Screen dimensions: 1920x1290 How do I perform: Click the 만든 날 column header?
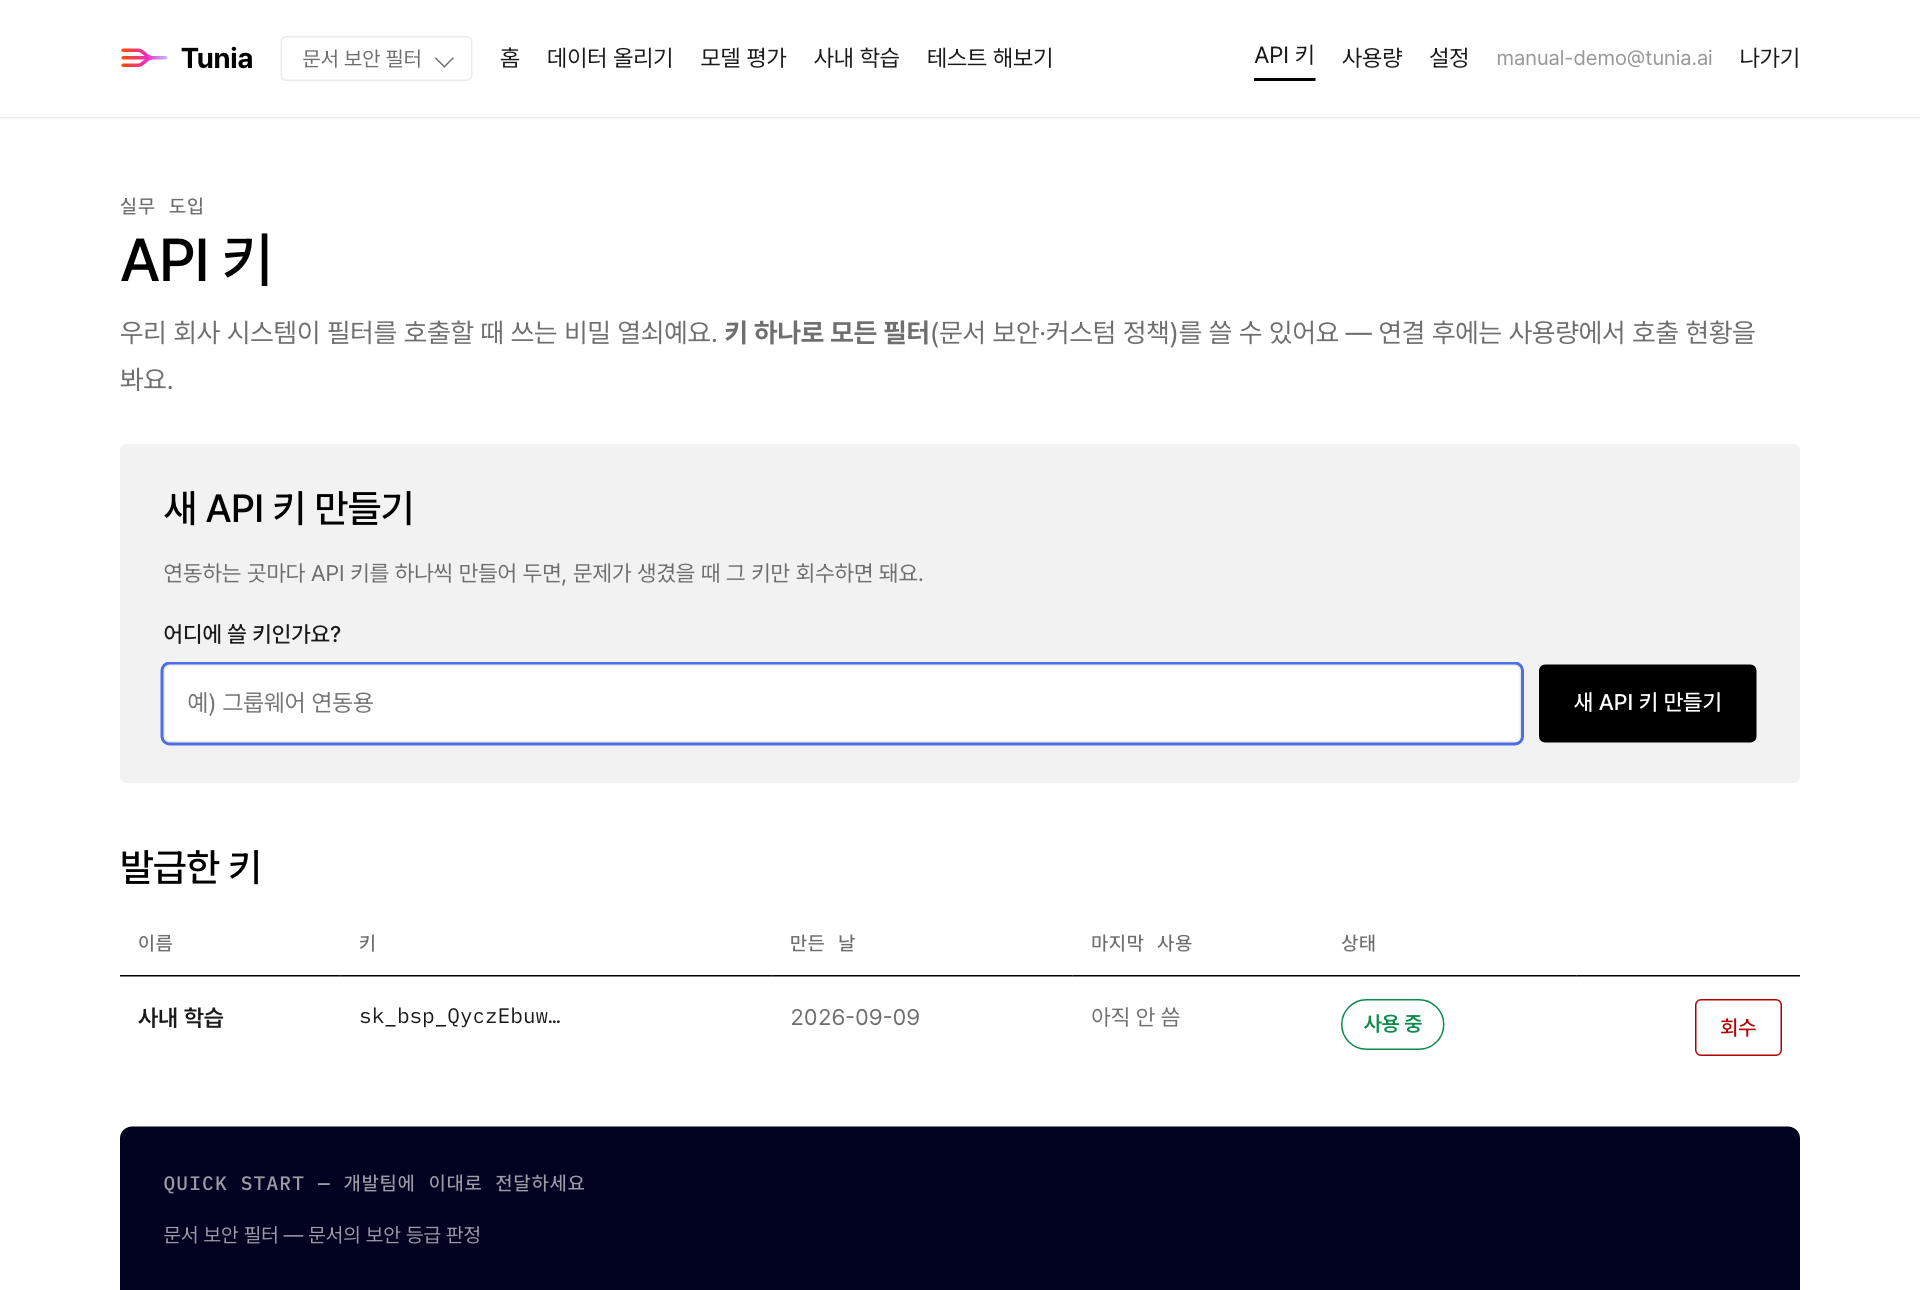[x=822, y=943]
